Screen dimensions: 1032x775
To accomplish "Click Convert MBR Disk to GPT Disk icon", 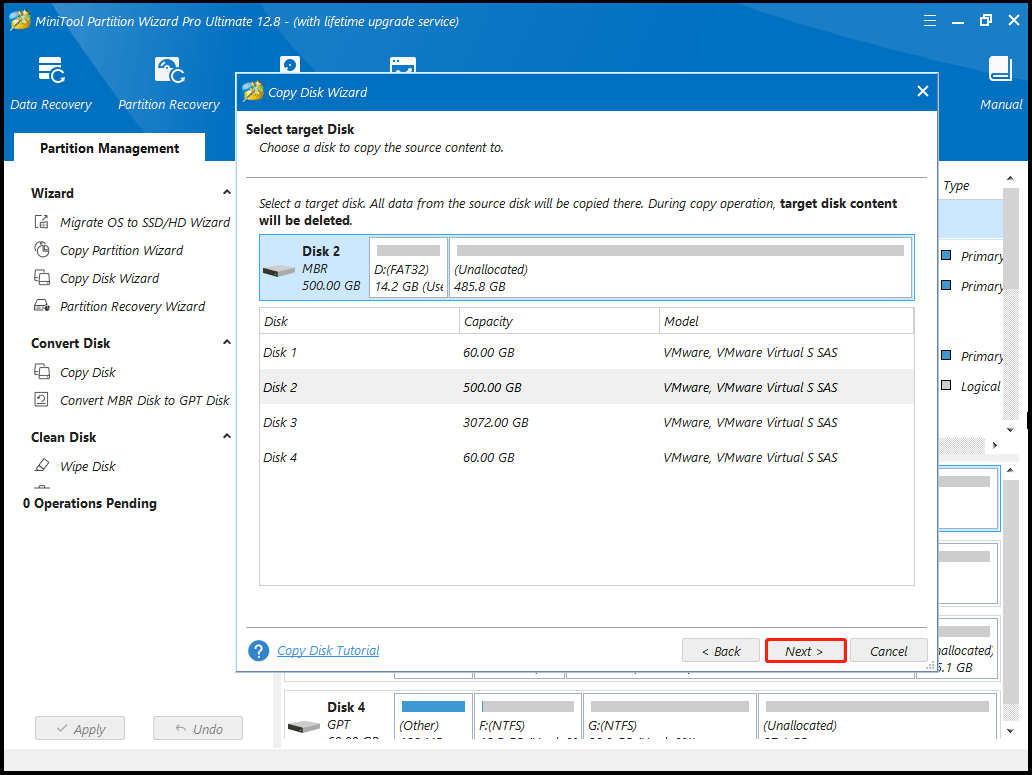I will (41, 399).
